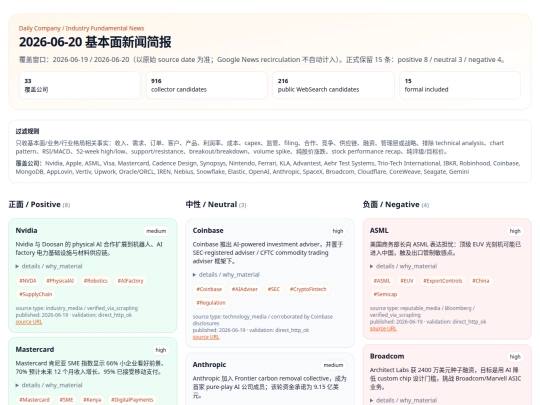The width and height of the screenshot is (540, 405).
Task: Click the #Coinbase tag
Action: (x=209, y=289)
